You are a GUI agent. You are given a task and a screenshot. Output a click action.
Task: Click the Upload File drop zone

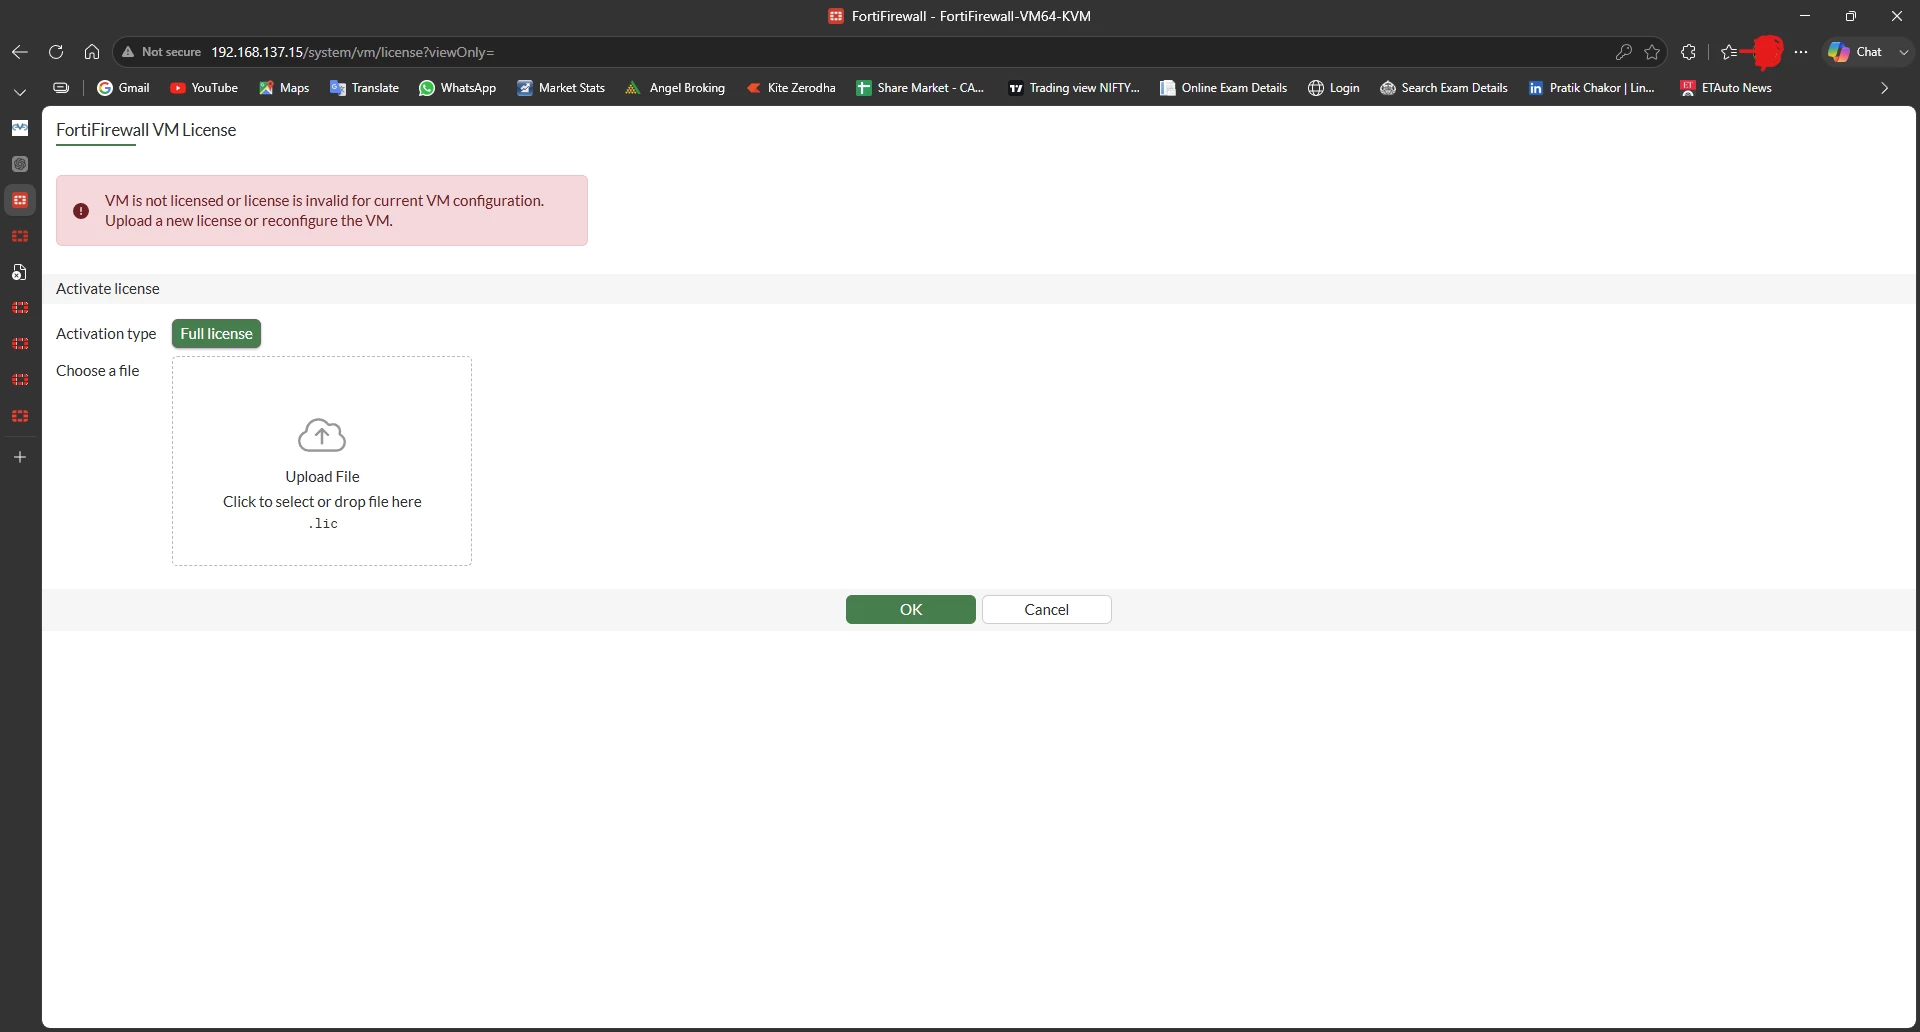pos(322,461)
